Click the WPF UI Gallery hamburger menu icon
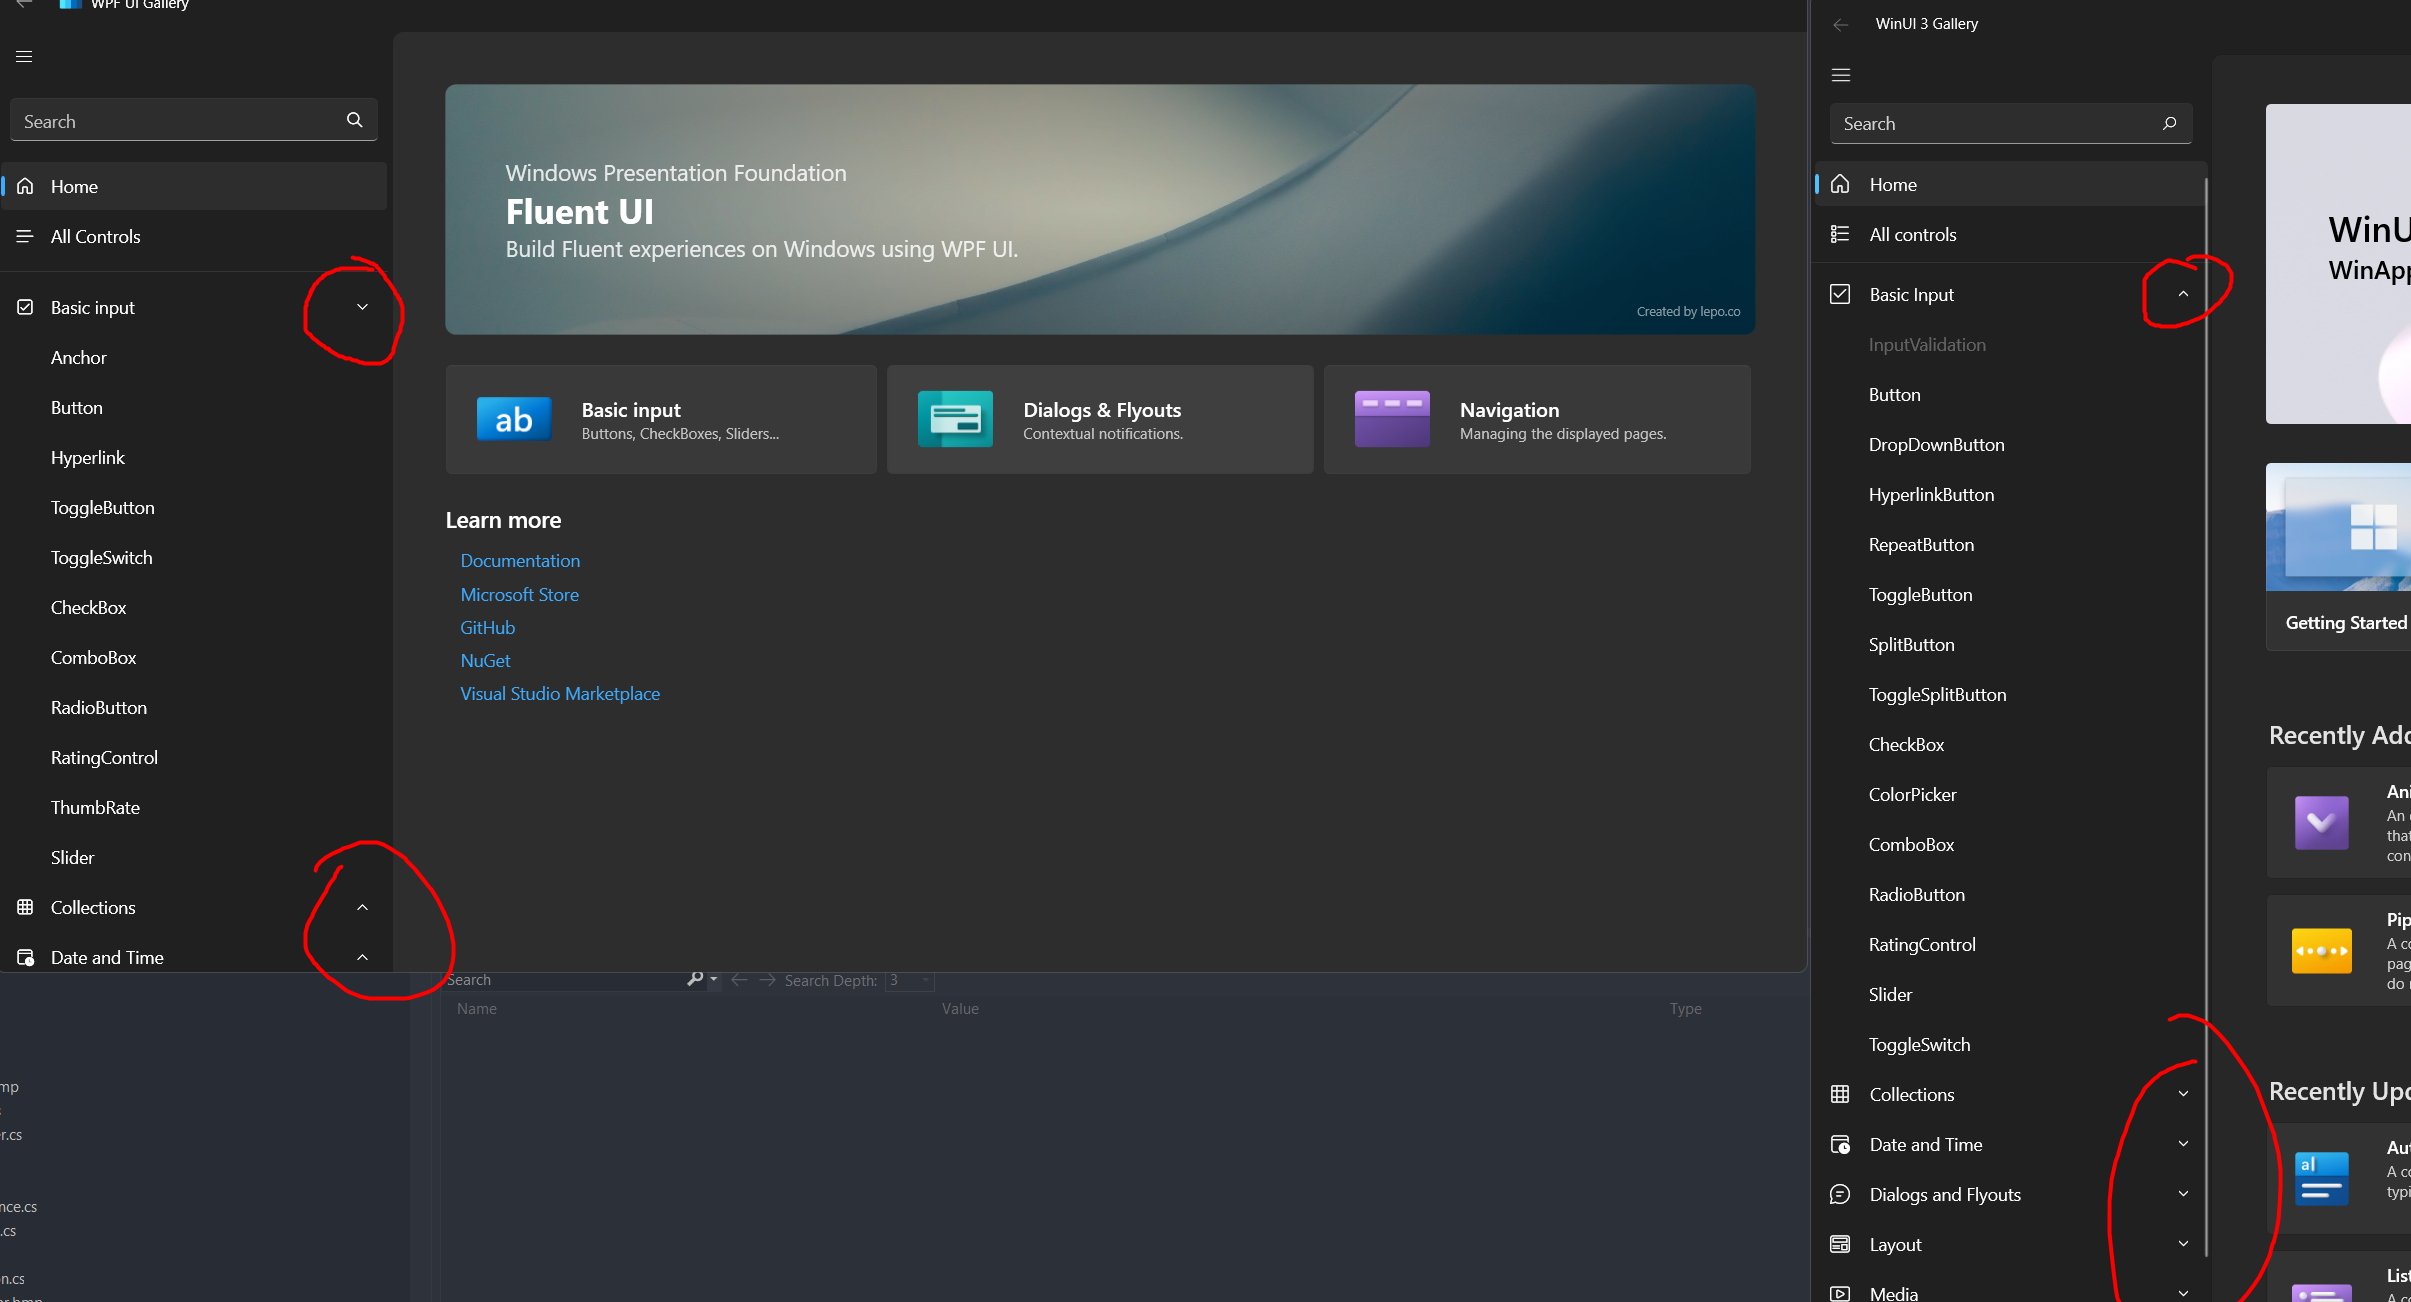The image size is (2411, 1302). point(24,57)
